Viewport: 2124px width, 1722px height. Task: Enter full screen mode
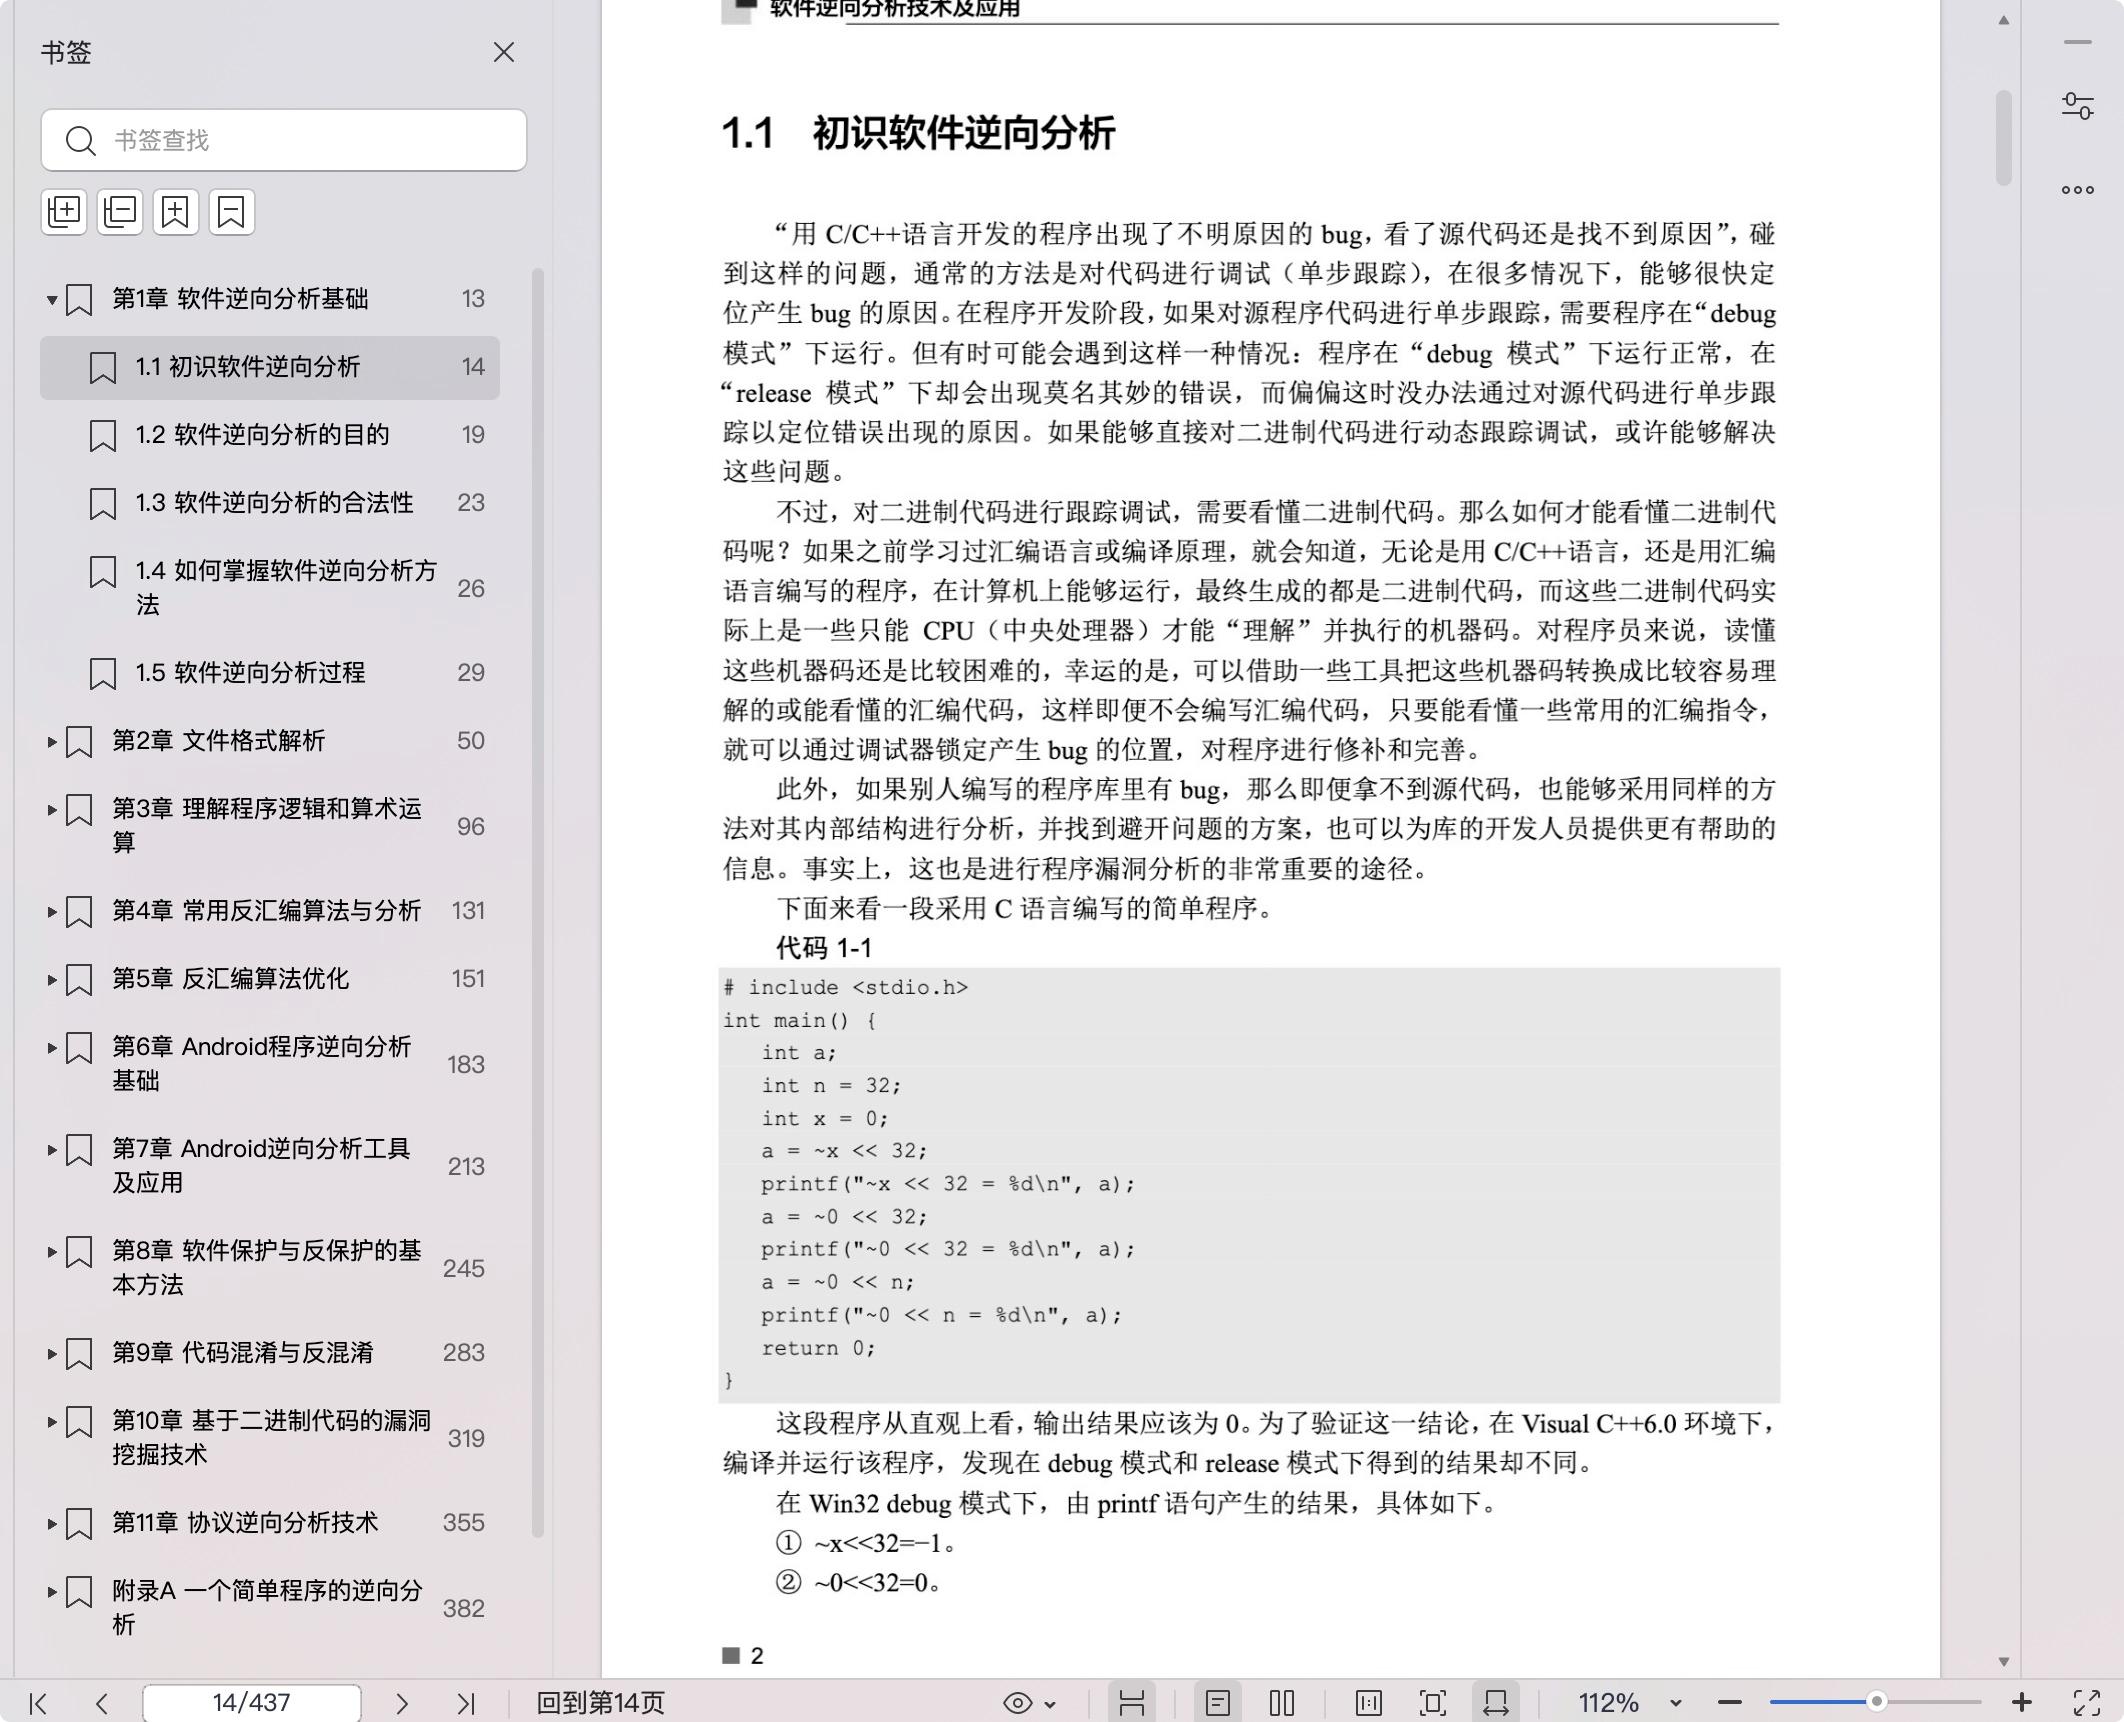[2087, 1703]
